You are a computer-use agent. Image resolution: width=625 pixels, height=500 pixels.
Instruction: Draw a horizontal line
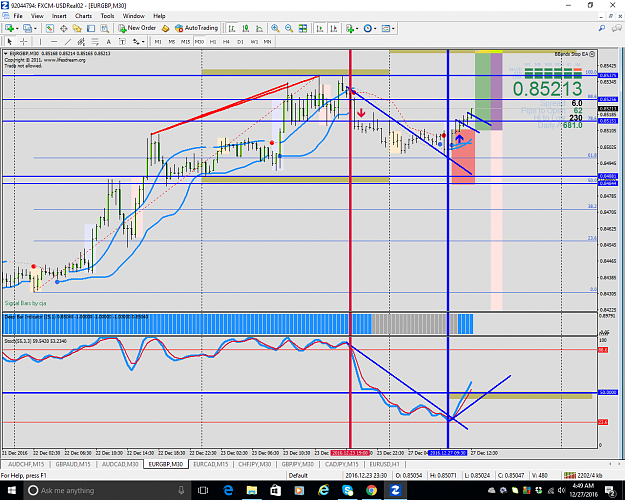coord(54,41)
